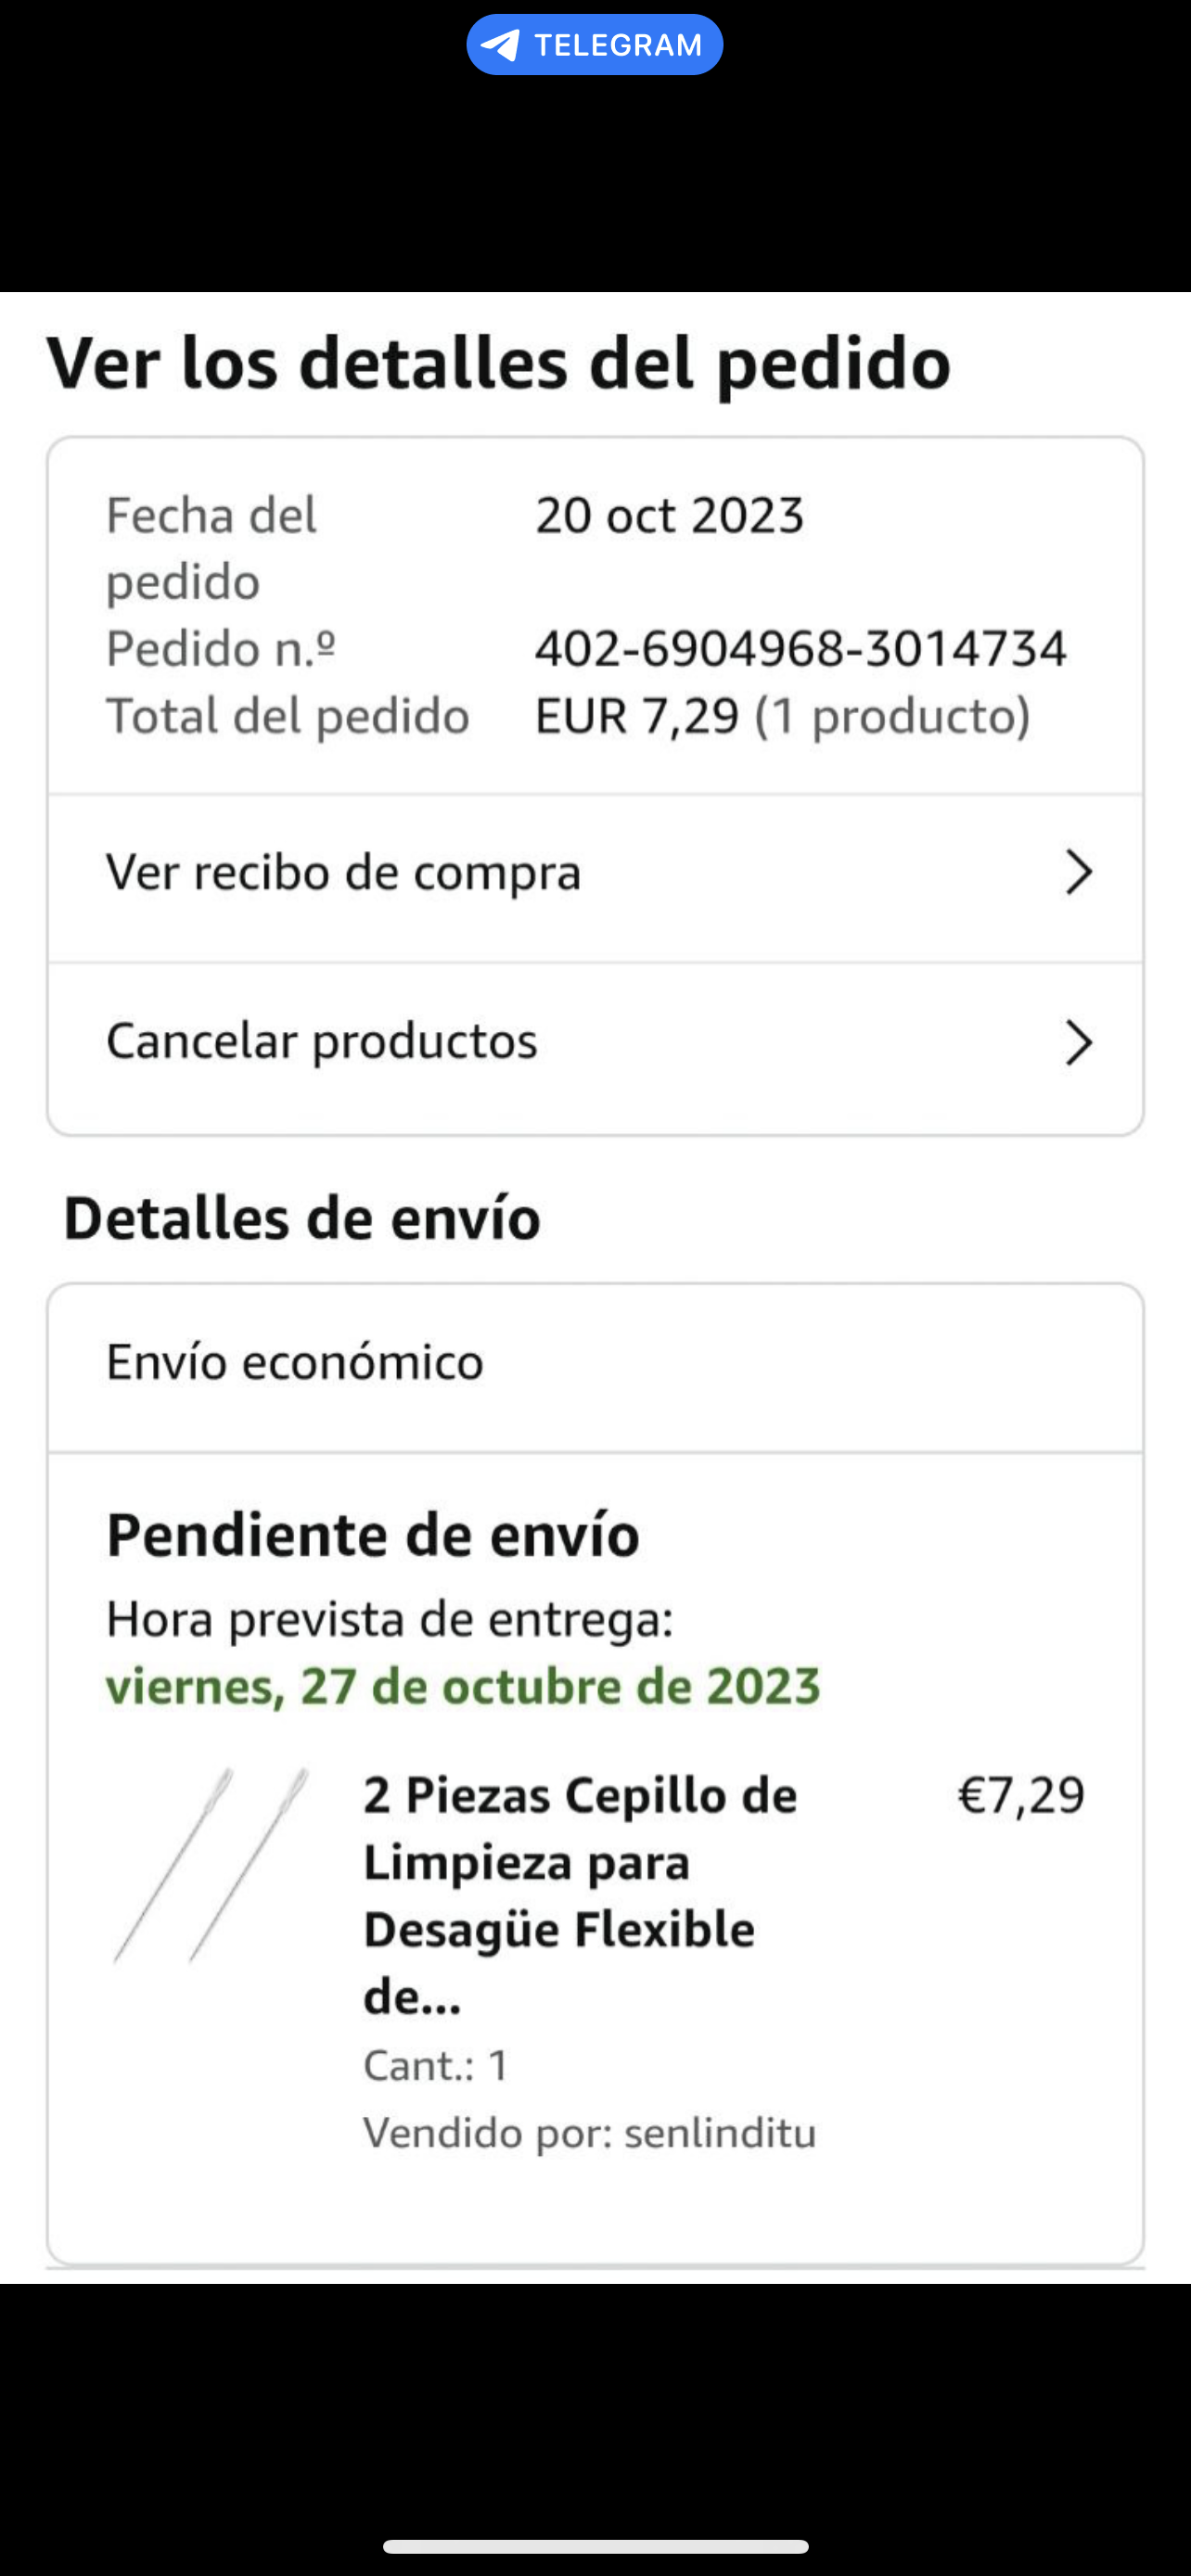
Task: Tap the Telegram paper plane icon
Action: pyautogui.click(x=500, y=45)
